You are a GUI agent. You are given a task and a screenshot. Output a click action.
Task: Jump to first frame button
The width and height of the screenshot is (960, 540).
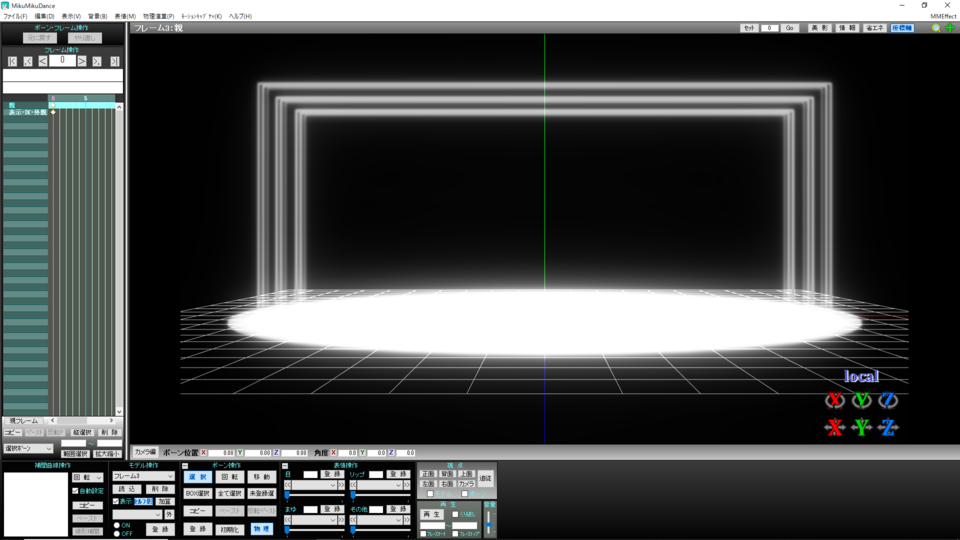tap(12, 61)
